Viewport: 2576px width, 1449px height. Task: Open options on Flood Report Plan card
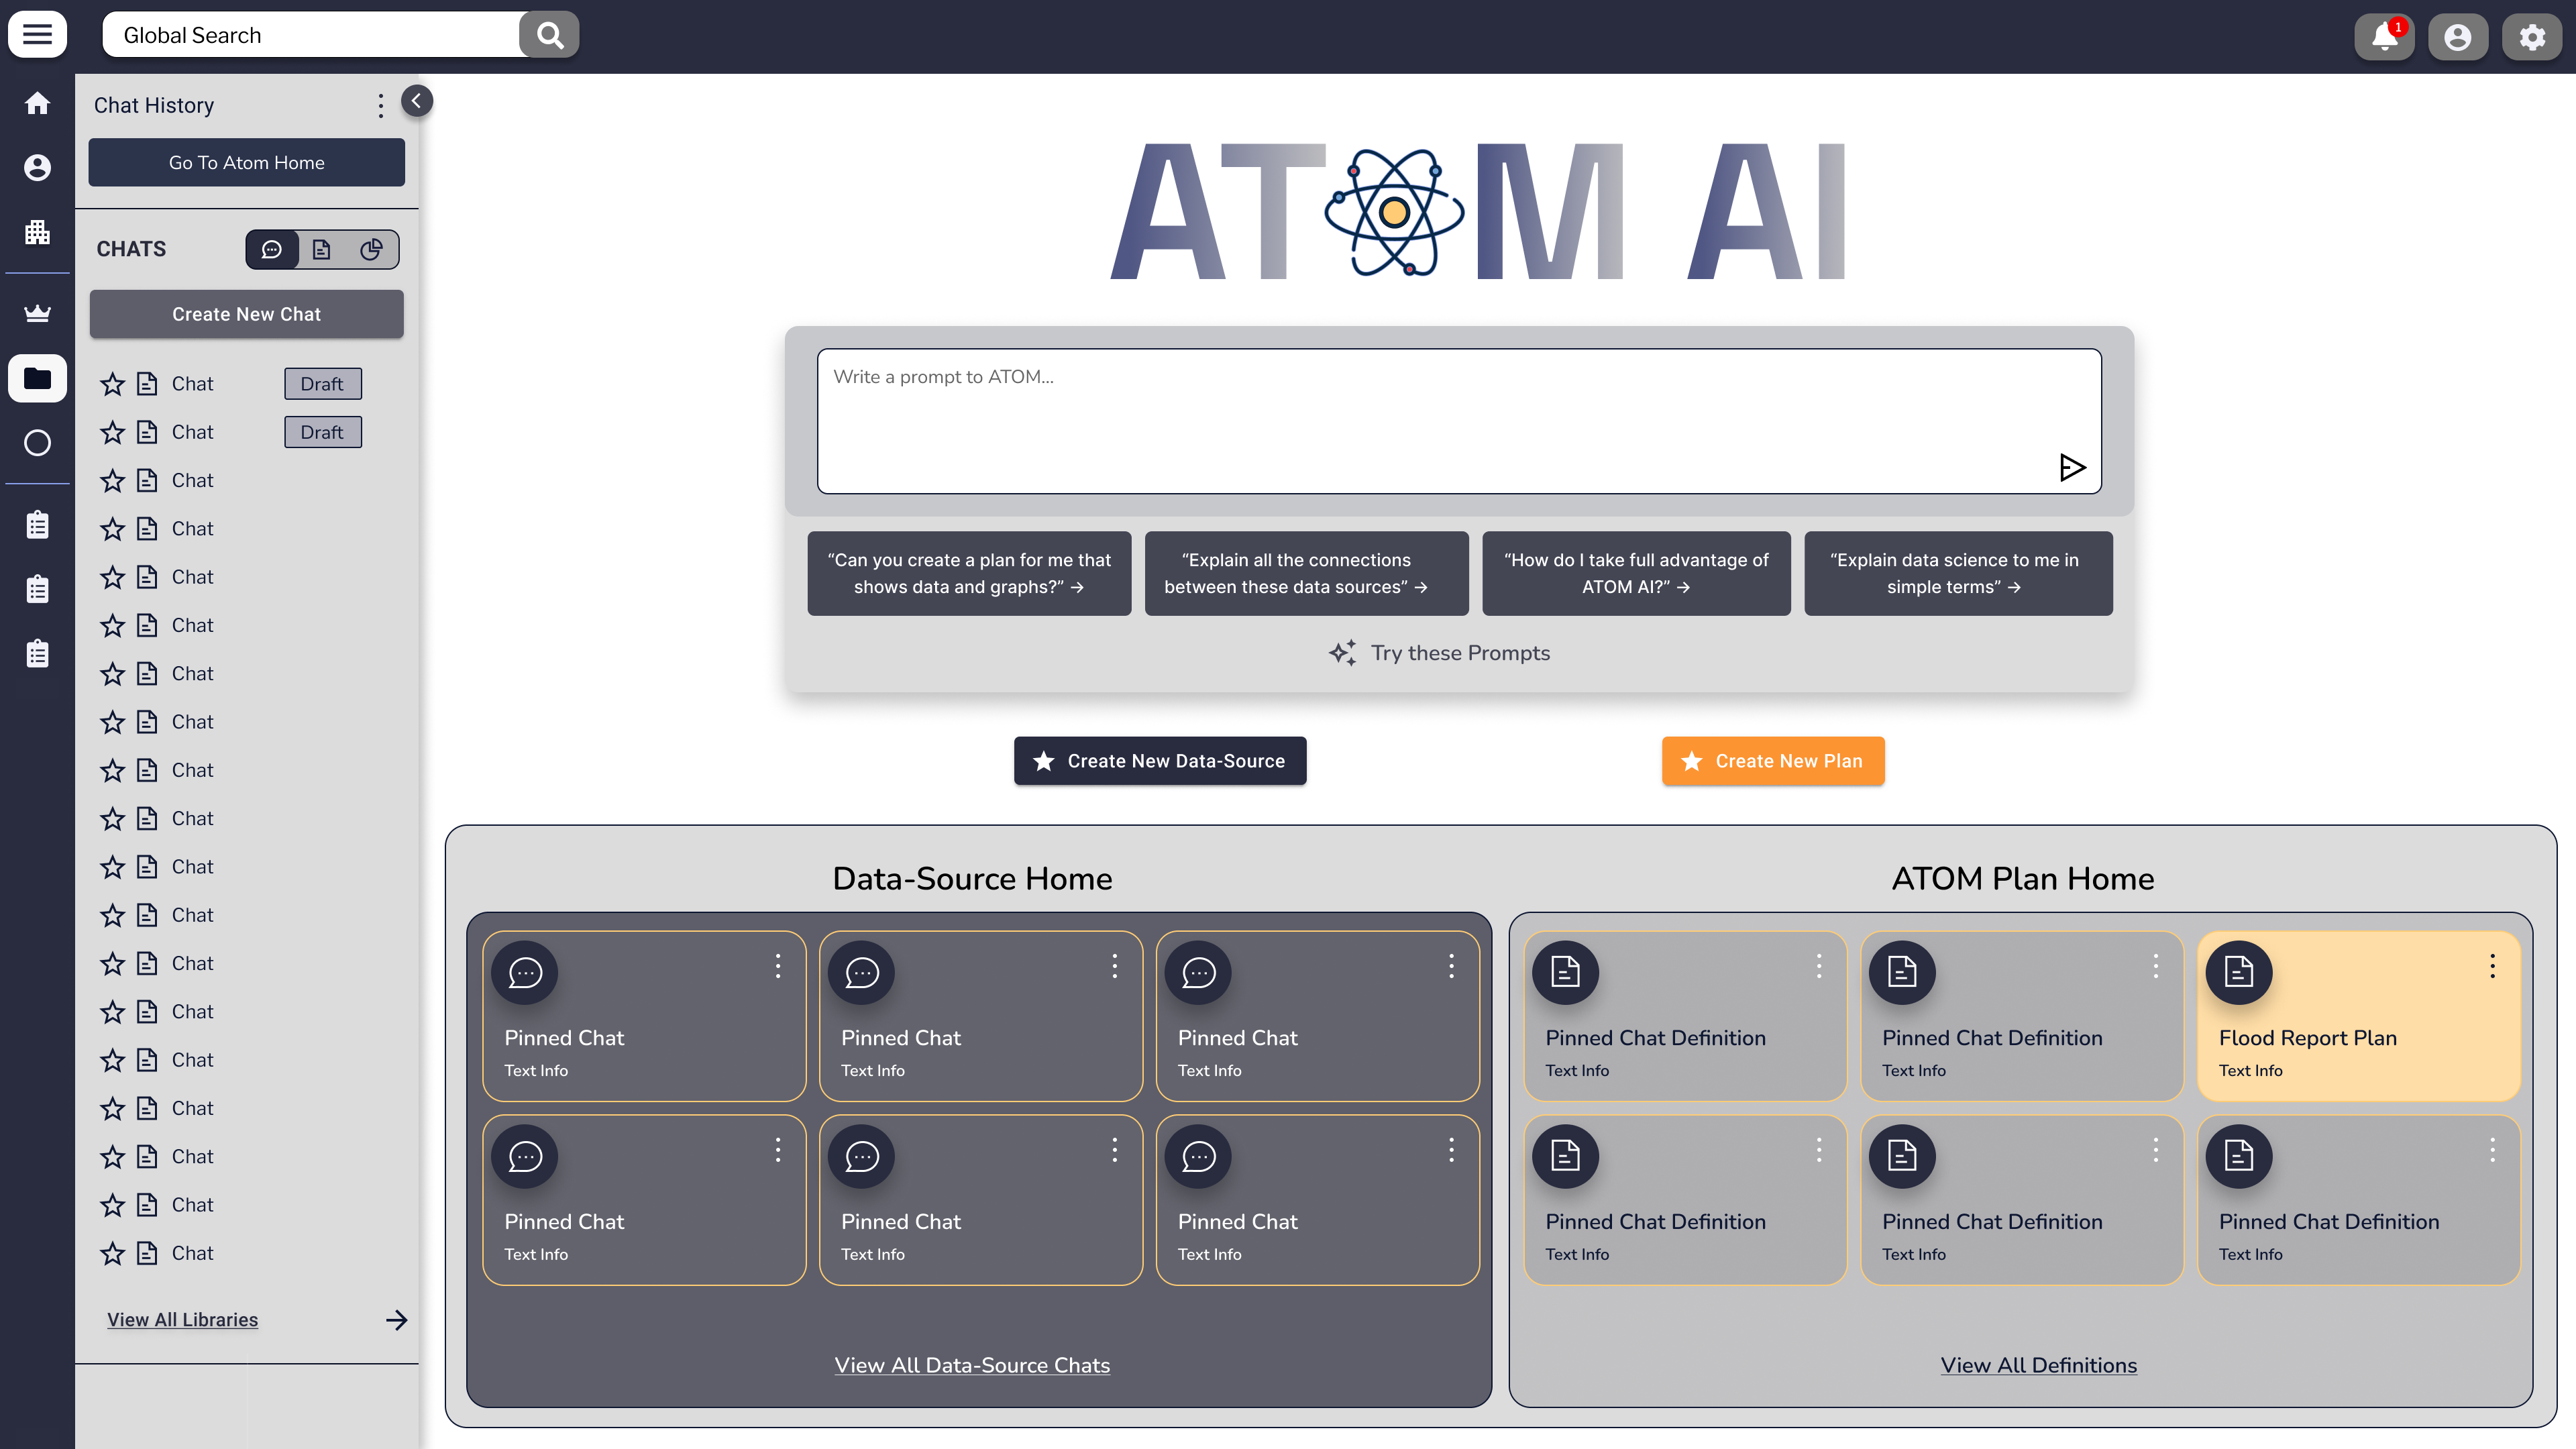pos(2492,966)
